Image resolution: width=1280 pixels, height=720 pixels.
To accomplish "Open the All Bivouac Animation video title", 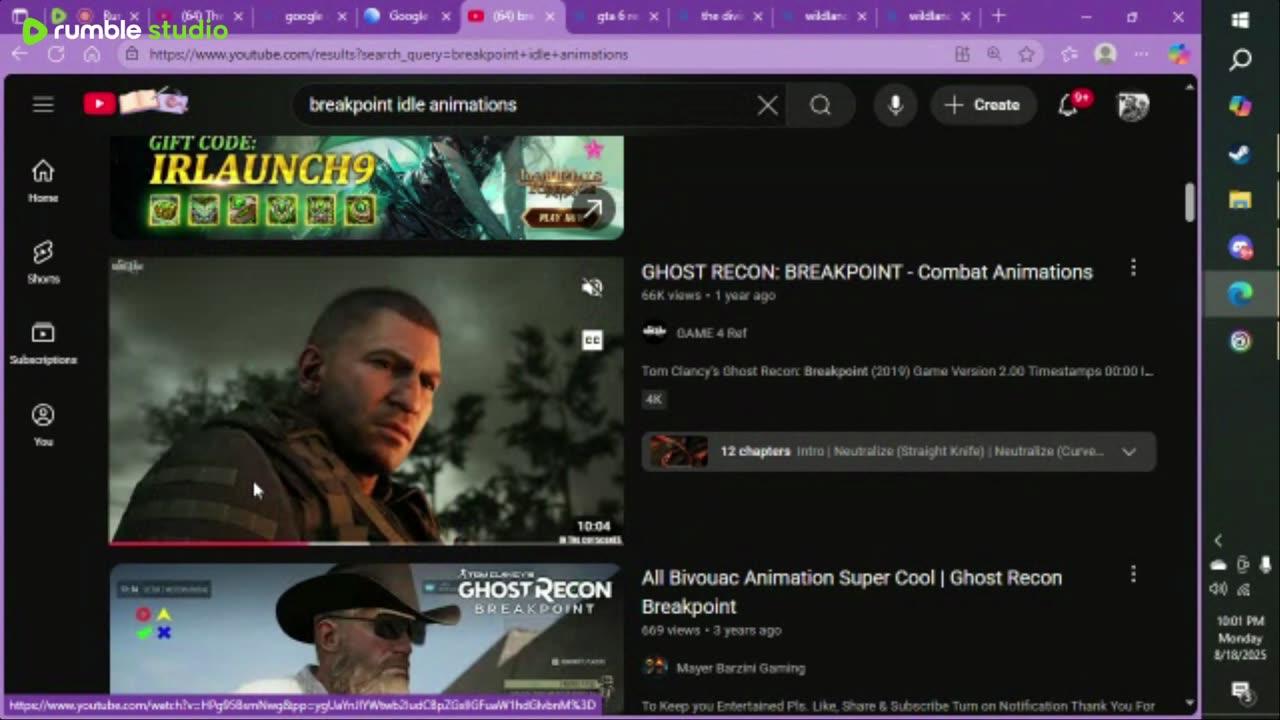I will (851, 592).
